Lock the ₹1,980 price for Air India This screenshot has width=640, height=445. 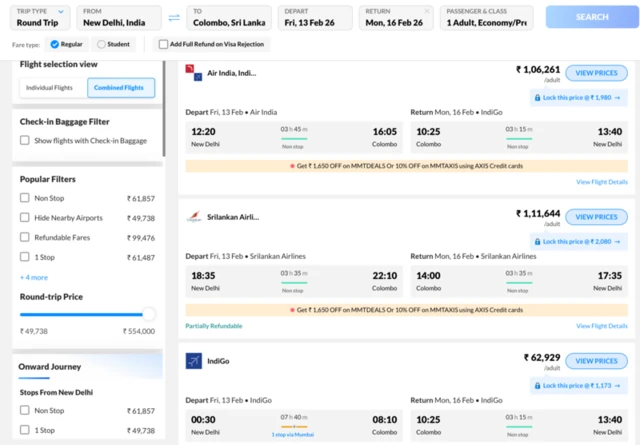click(x=580, y=97)
